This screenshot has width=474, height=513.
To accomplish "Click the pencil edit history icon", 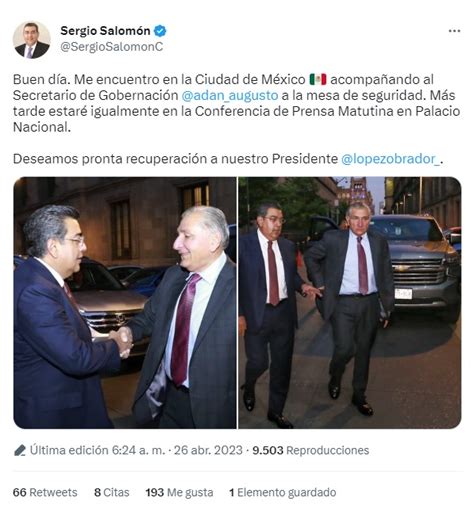I will (x=20, y=450).
